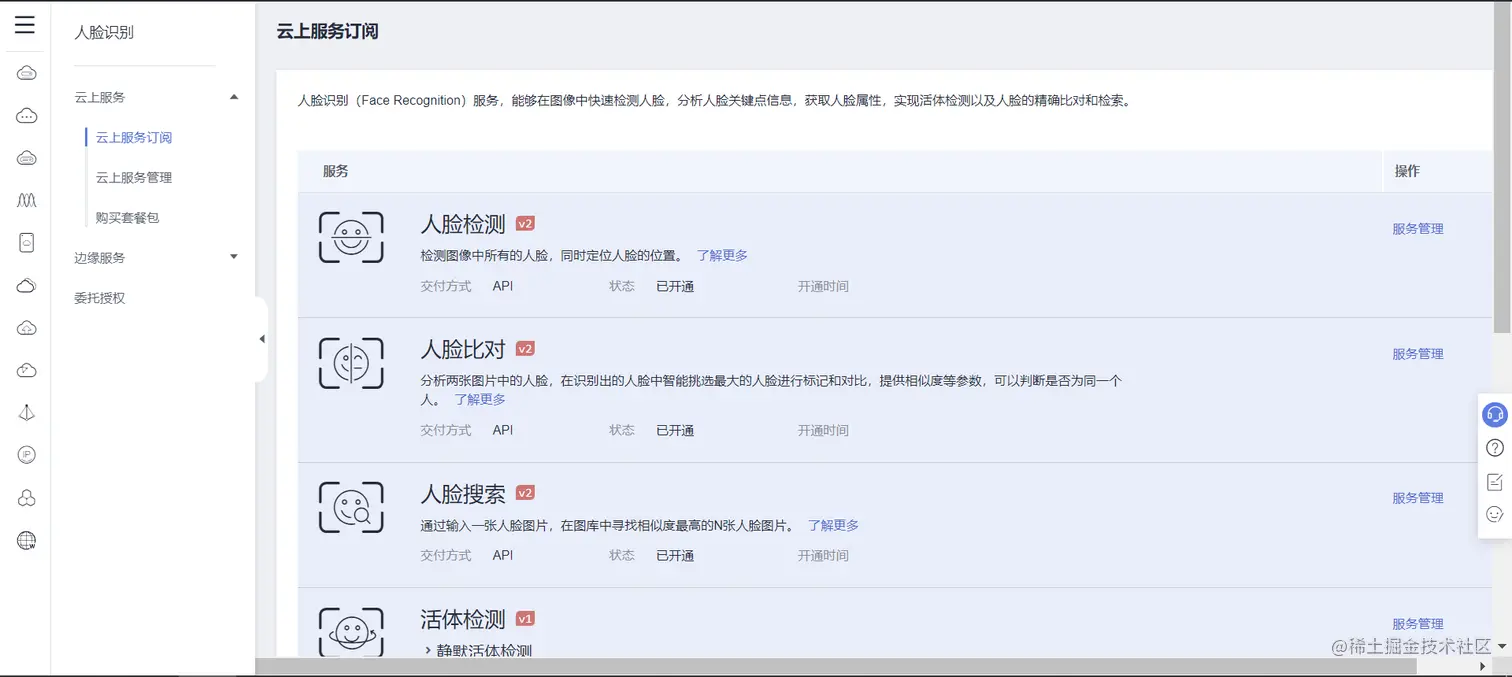
Task: Expand the 边缘服务 menu group
Action: point(234,257)
